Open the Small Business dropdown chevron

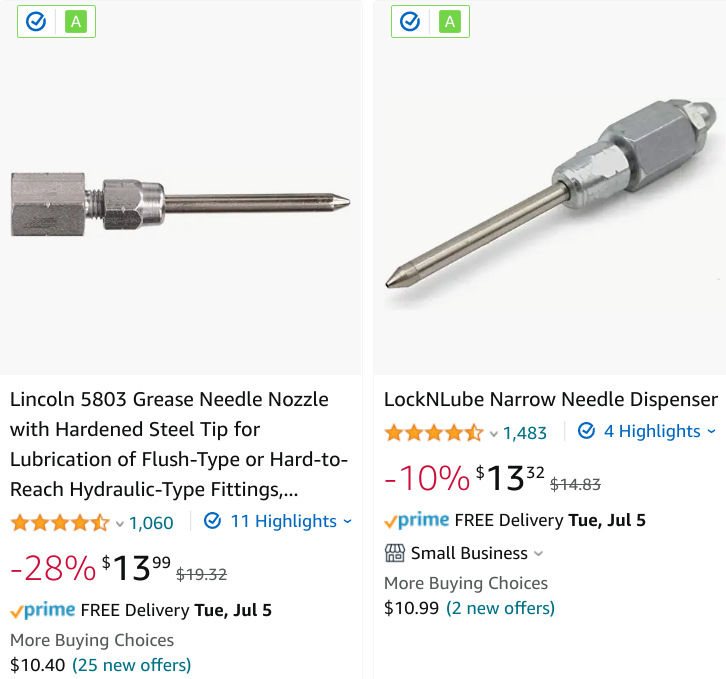coord(538,553)
